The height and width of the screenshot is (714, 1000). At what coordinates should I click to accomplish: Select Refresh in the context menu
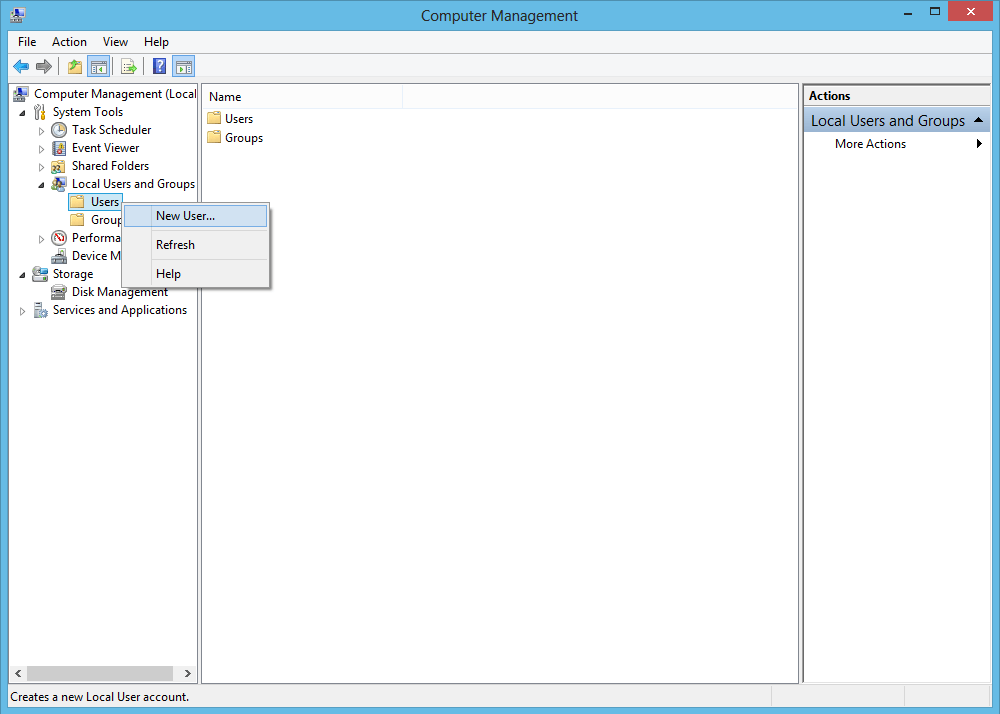[x=175, y=245]
